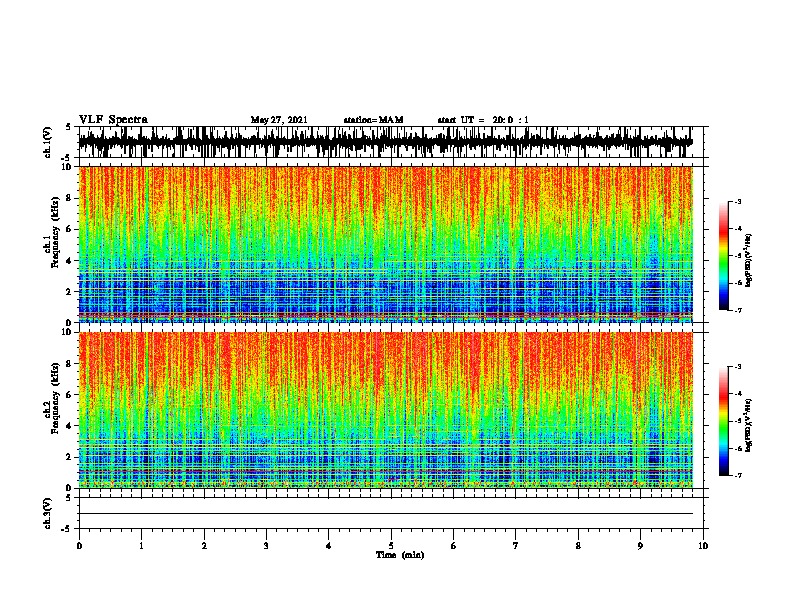Click the flat ch.3 voltage trace line

(x=386, y=514)
